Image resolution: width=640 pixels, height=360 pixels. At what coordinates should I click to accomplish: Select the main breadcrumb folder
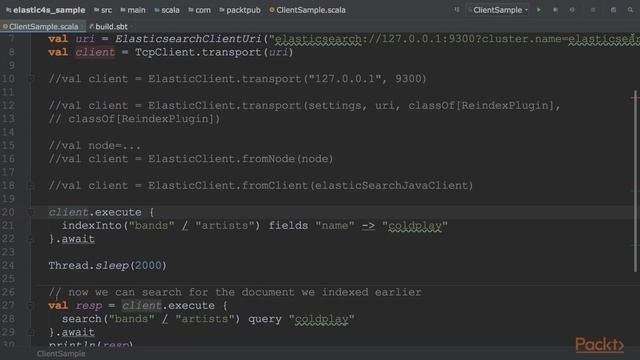tap(133, 10)
